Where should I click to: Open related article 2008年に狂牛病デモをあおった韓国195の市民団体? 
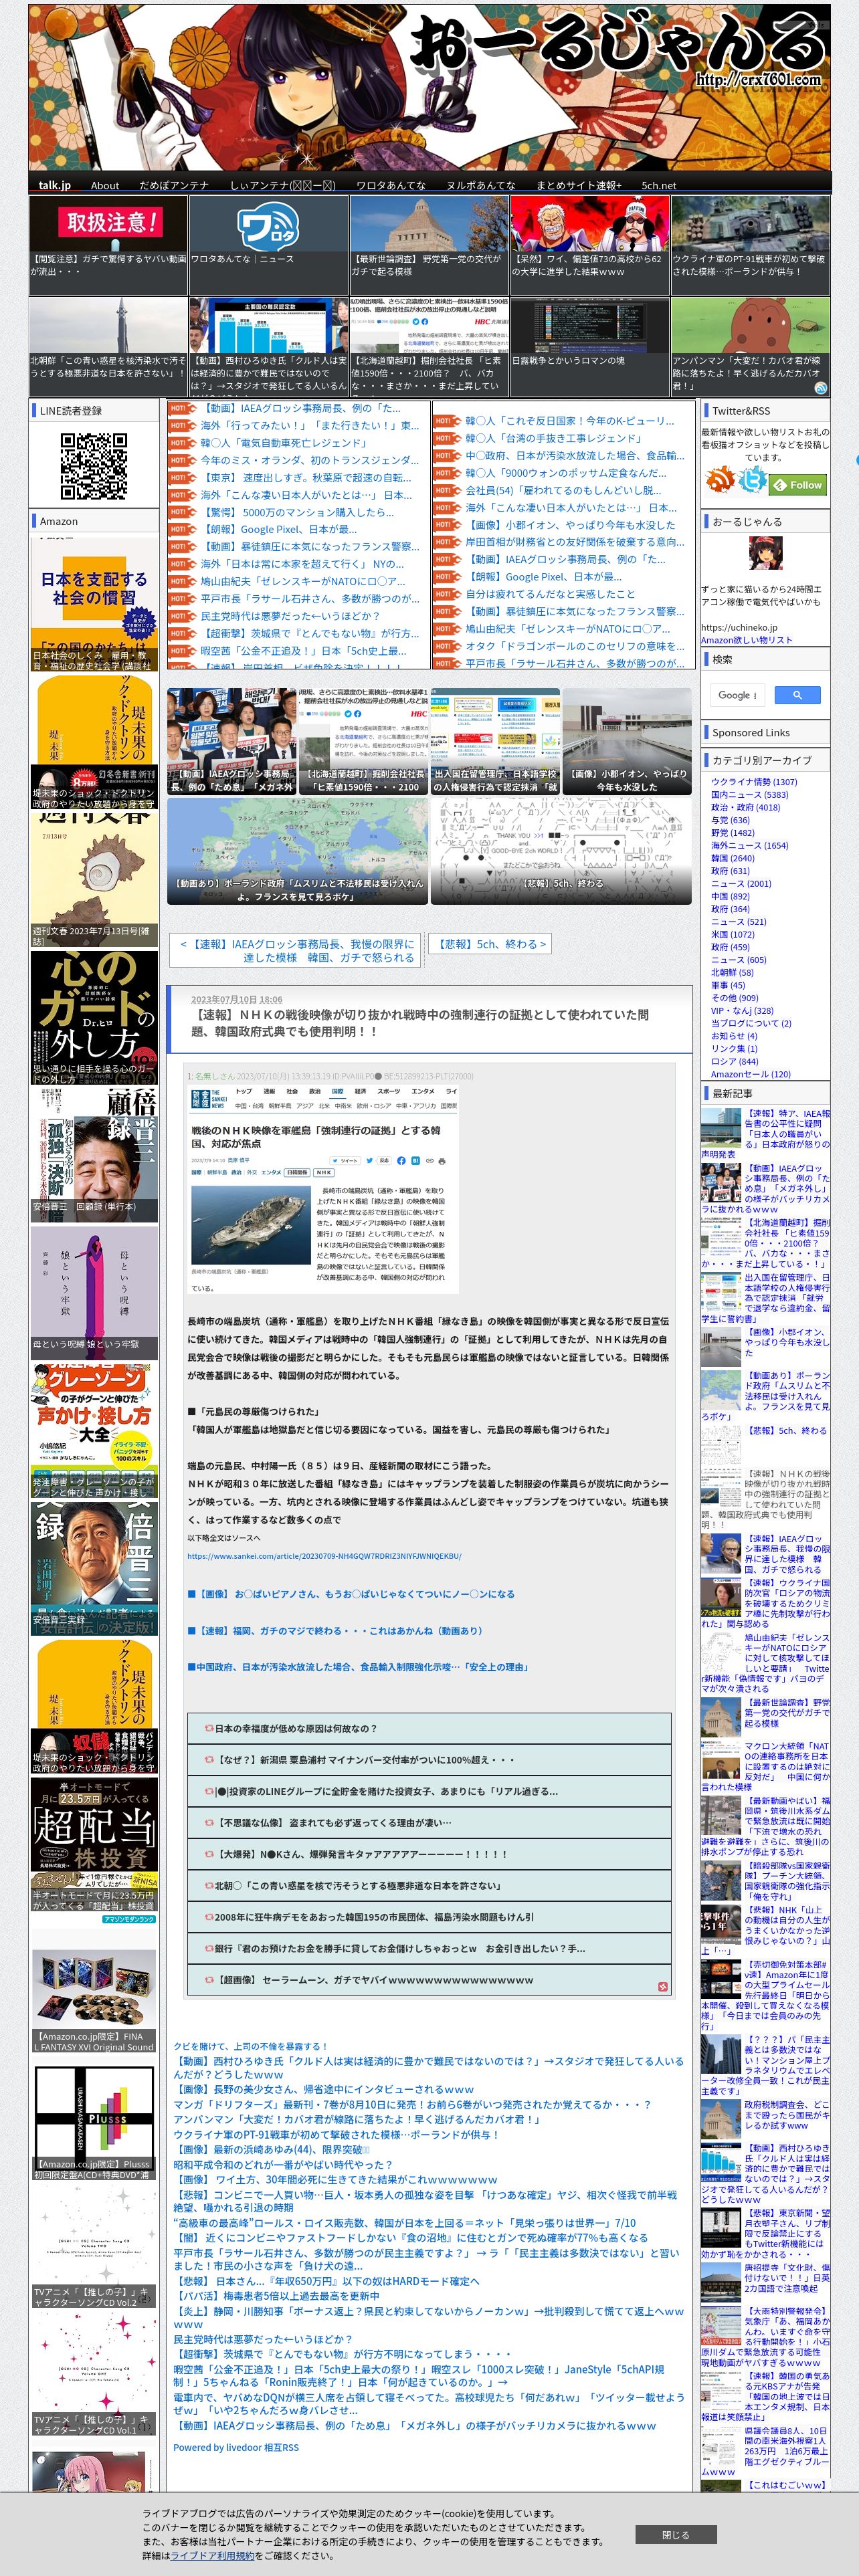430,1917
